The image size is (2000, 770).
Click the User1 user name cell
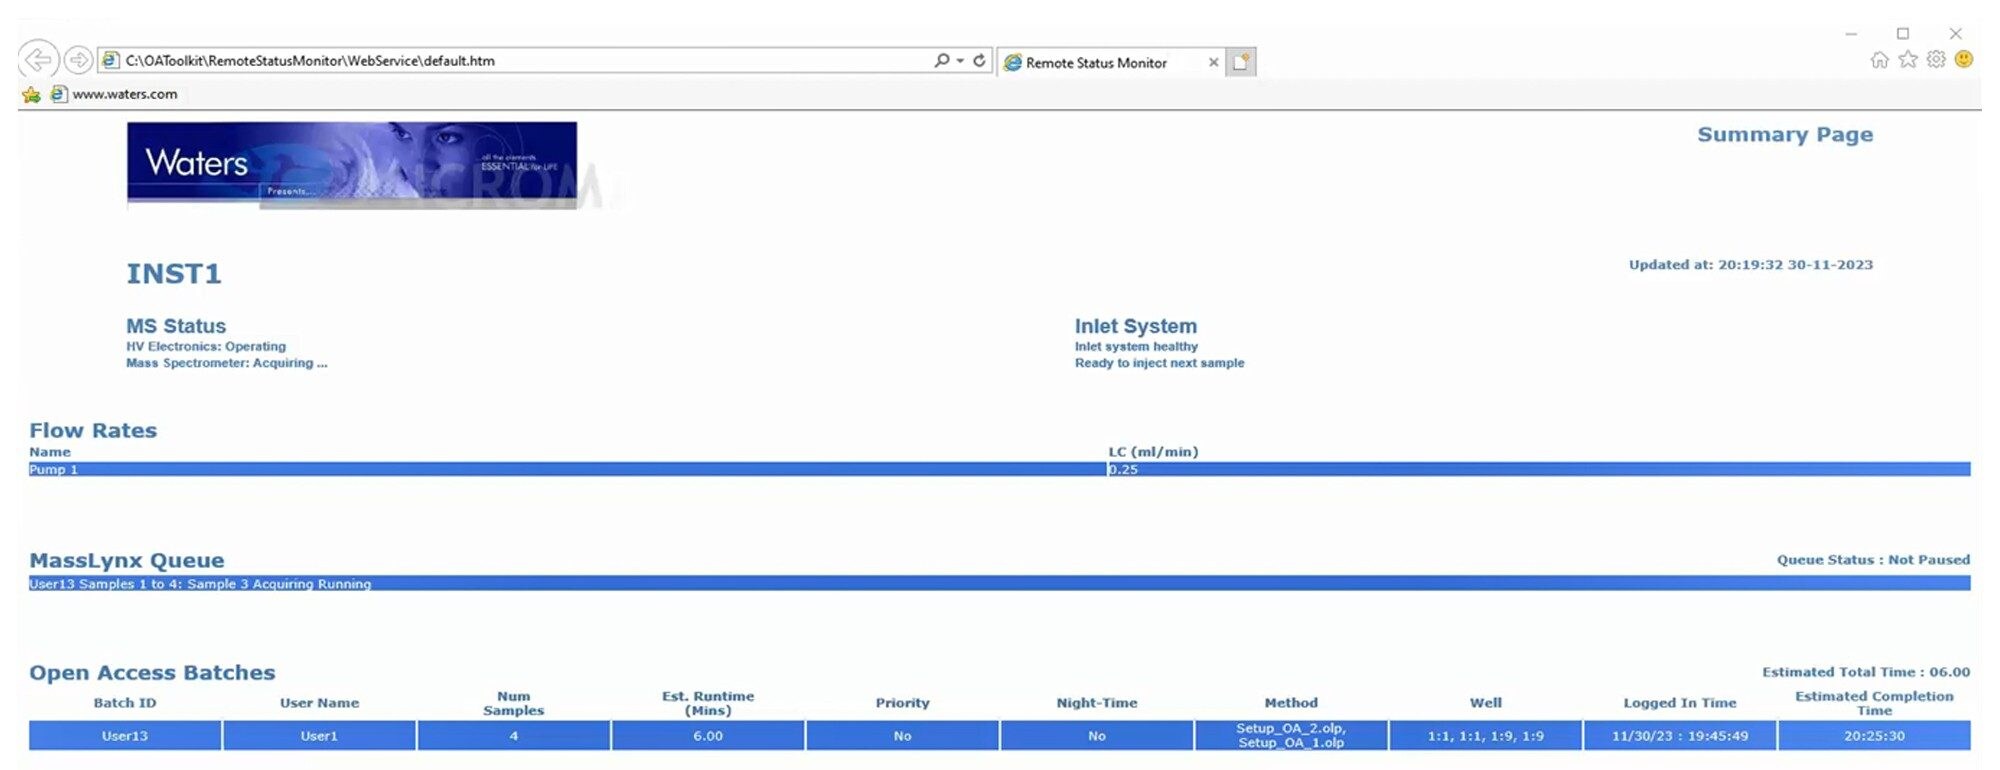point(319,735)
